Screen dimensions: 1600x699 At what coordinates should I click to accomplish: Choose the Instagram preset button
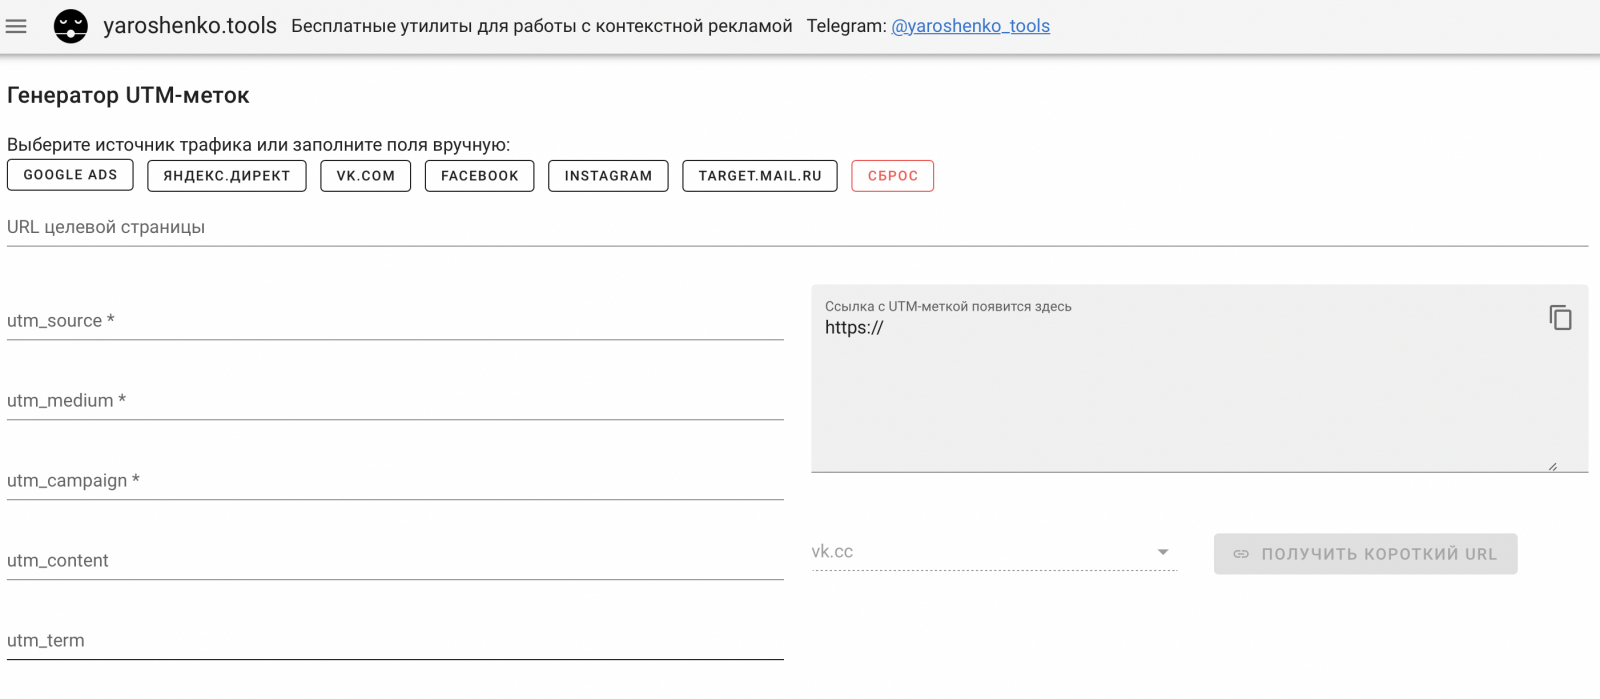(608, 176)
